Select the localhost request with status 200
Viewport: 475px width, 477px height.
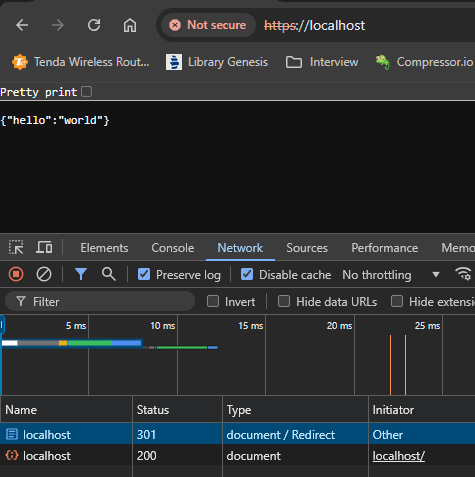pos(237,455)
